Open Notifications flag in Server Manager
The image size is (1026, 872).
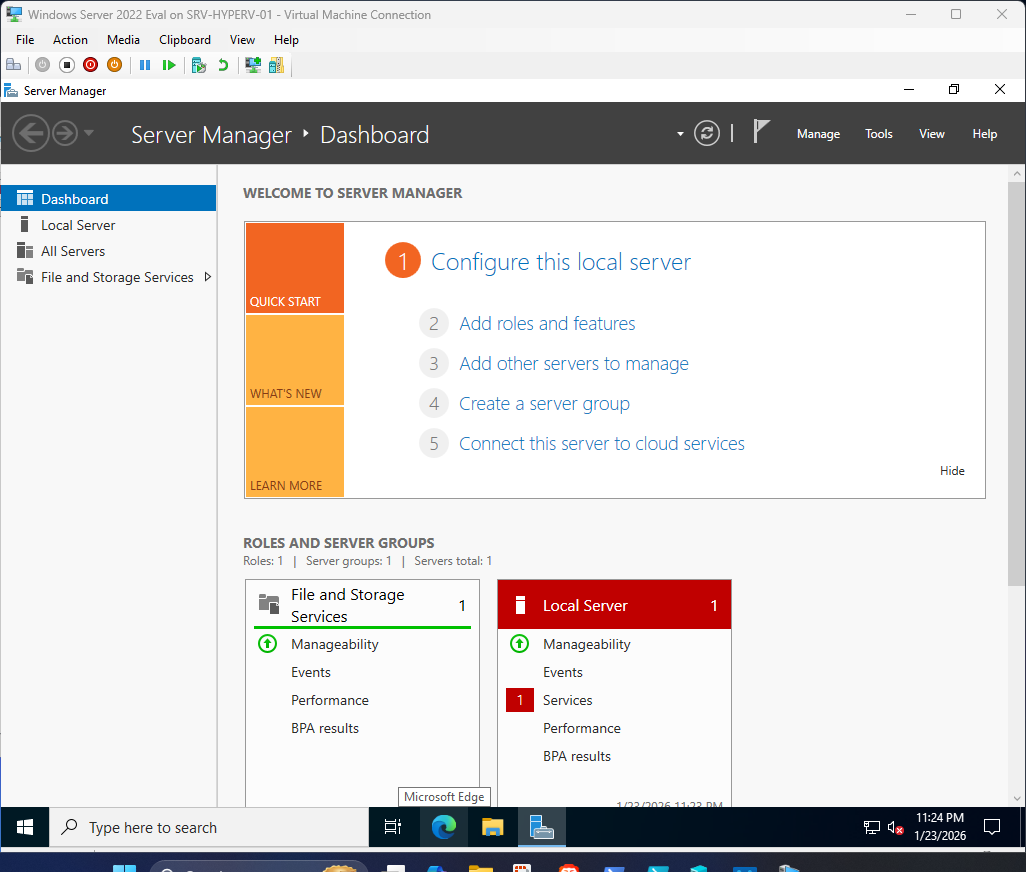tap(761, 131)
